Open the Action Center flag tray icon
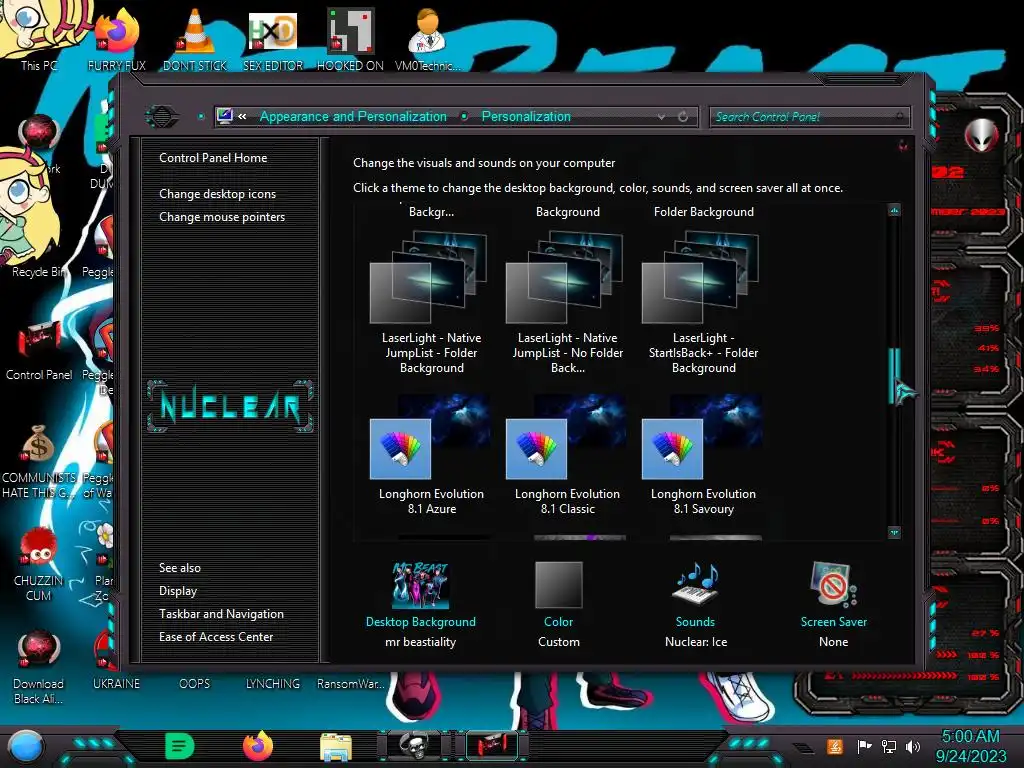 (x=864, y=746)
